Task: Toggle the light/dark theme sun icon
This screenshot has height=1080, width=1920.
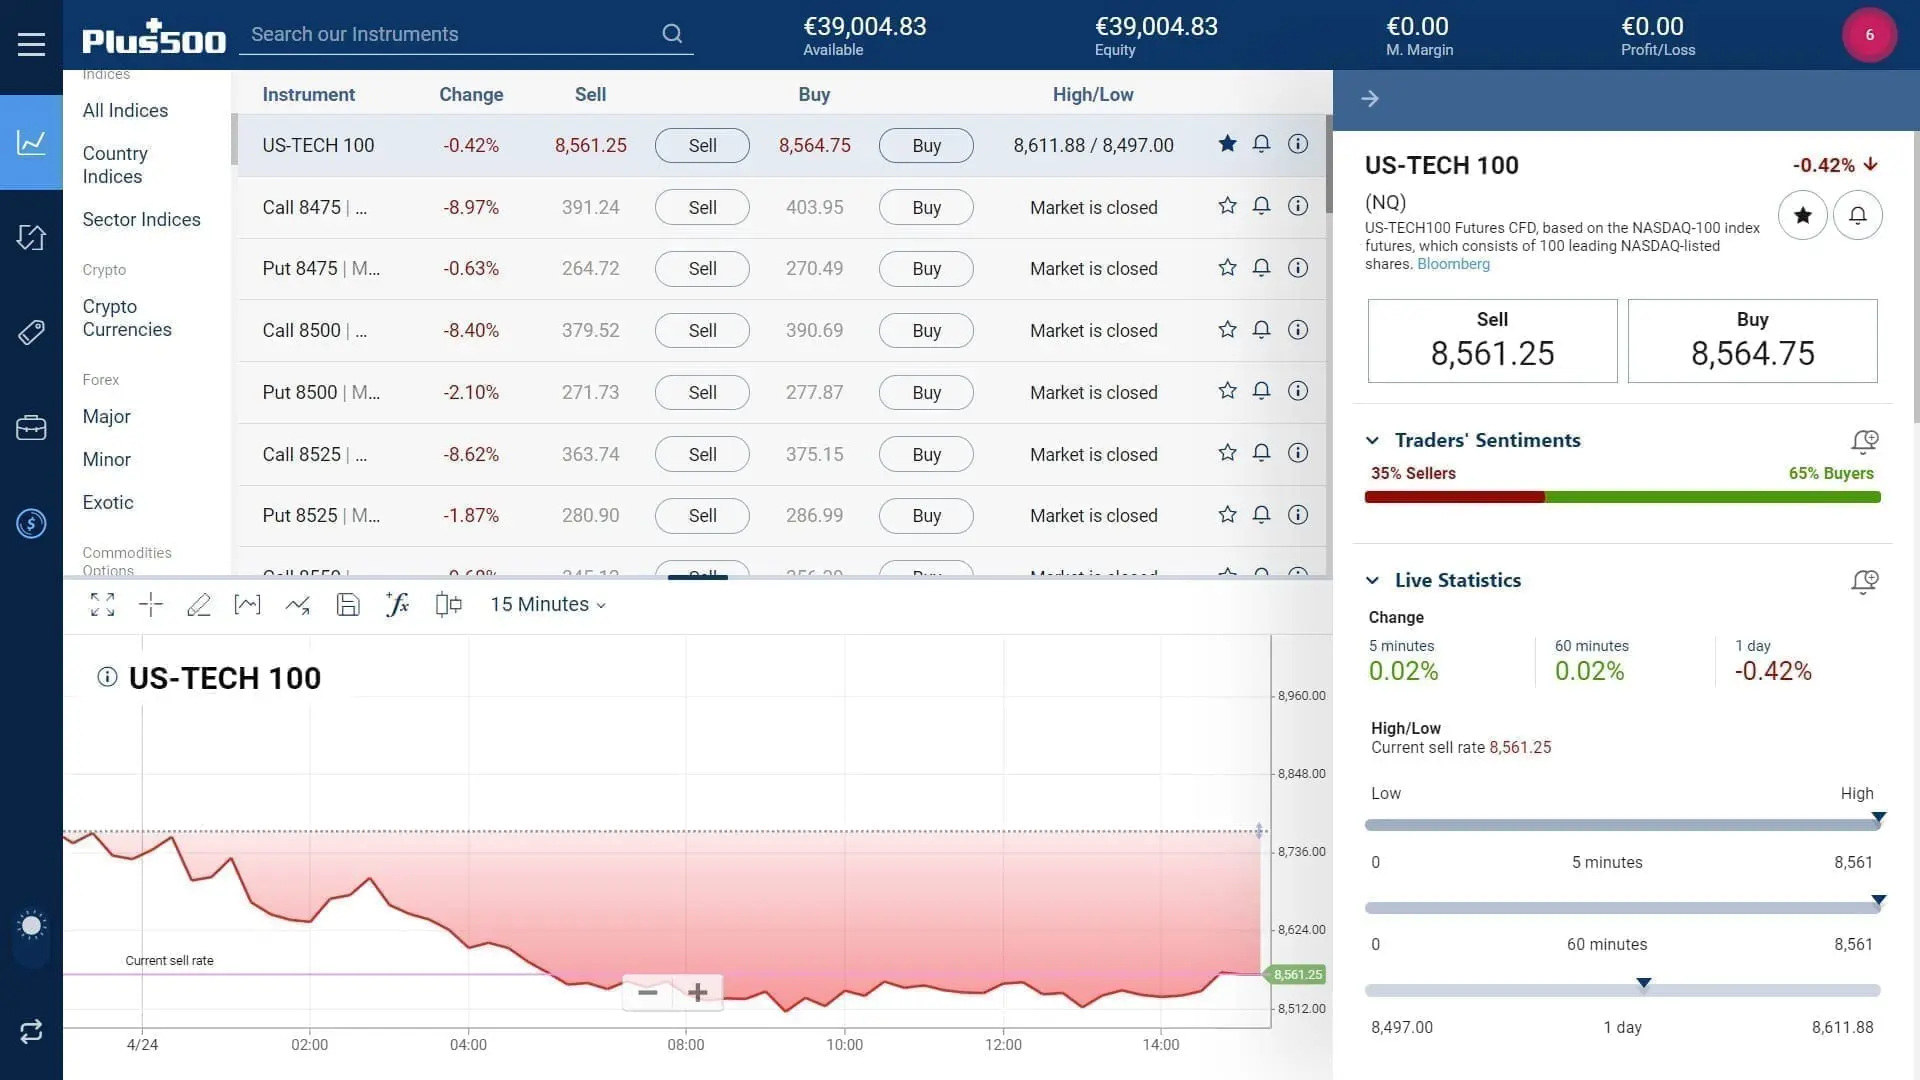Action: 31,925
